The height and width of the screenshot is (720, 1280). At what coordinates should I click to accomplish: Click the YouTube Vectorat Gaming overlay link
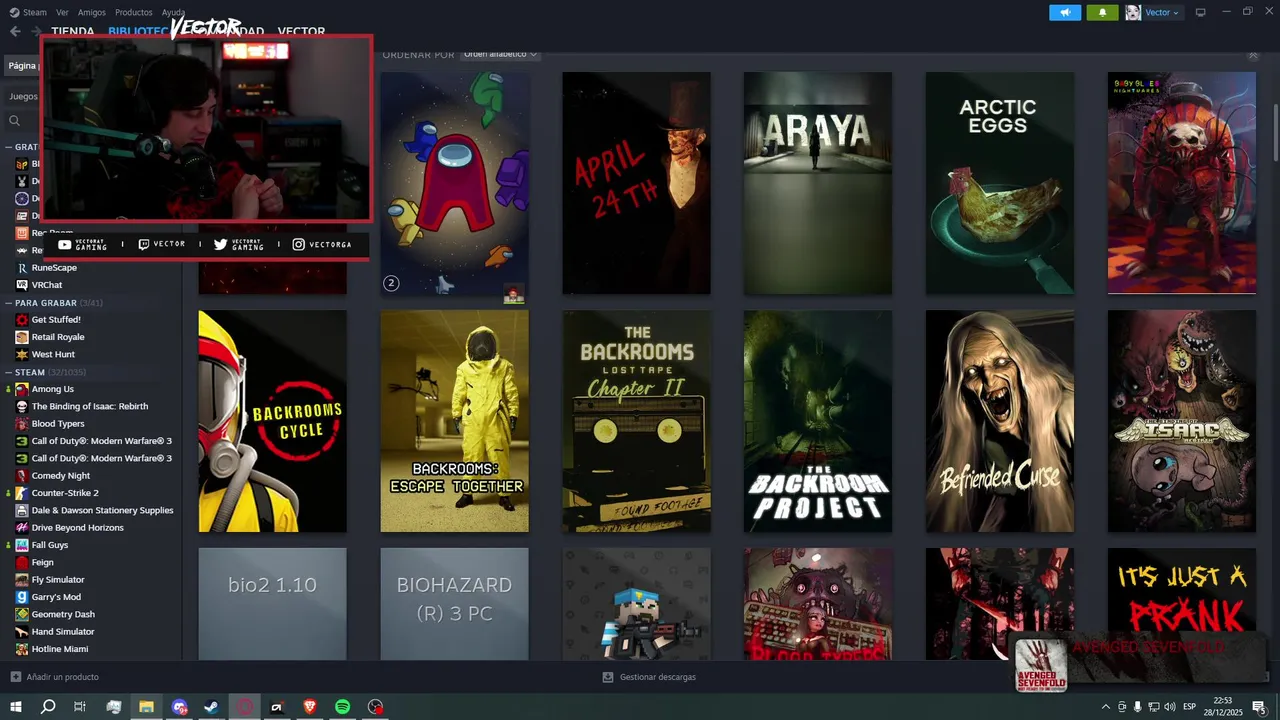[82, 244]
